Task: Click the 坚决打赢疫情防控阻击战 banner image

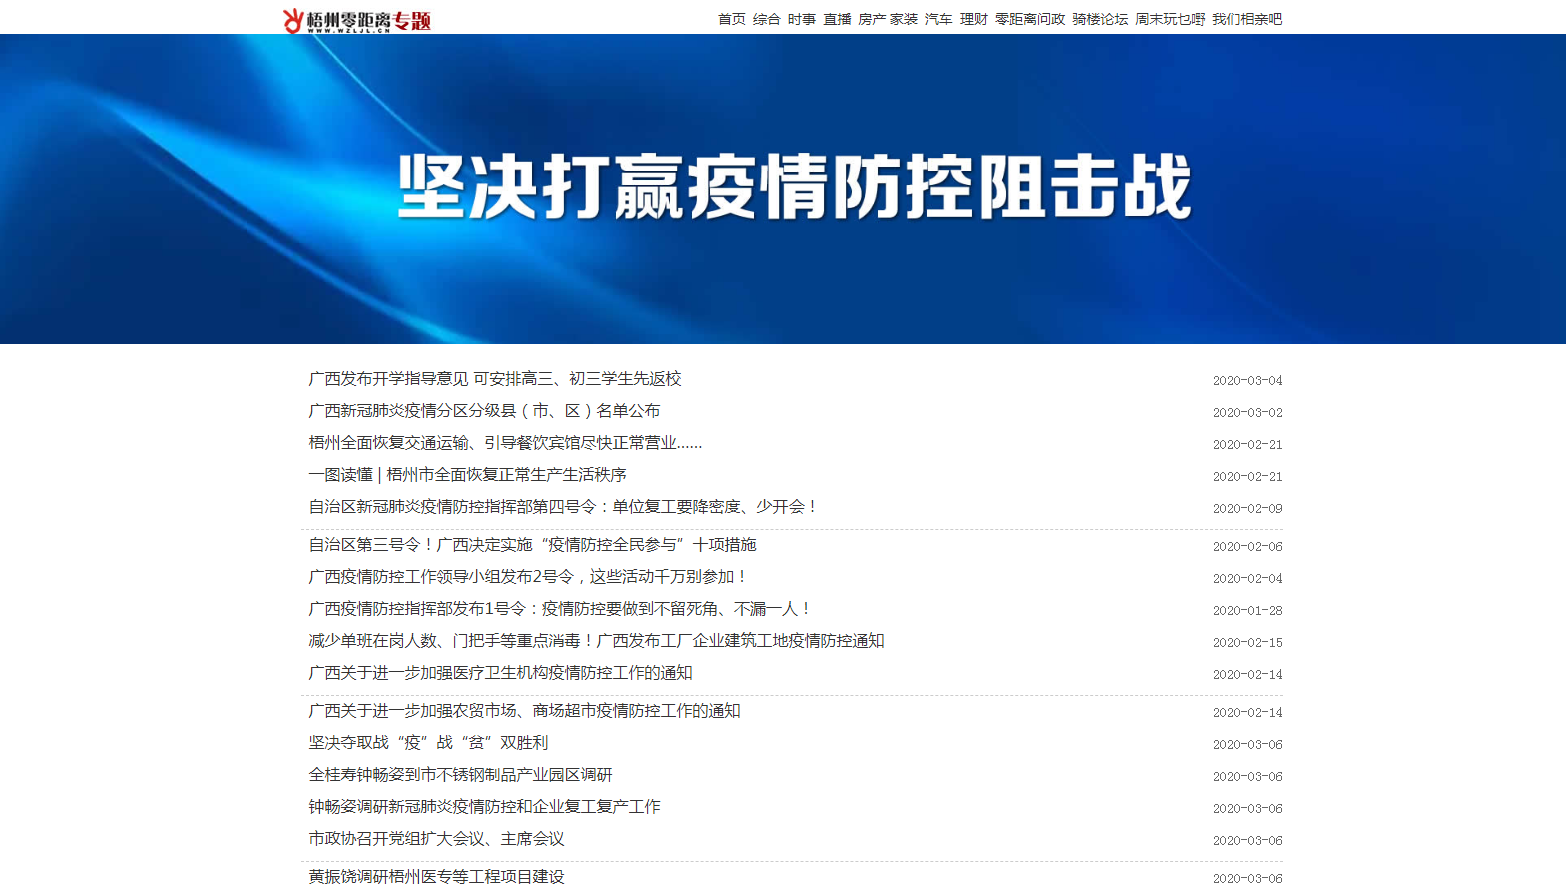Action: [783, 189]
